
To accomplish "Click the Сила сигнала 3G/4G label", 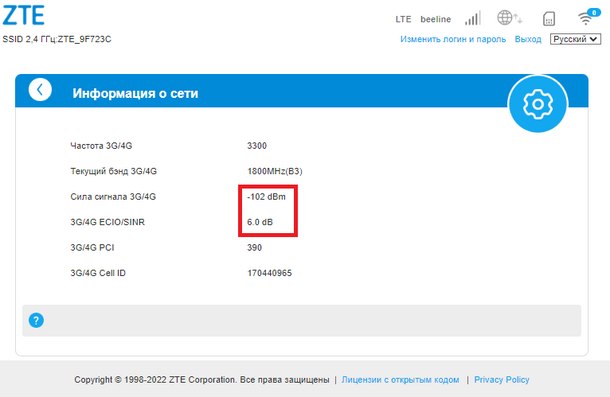I will pyautogui.click(x=113, y=197).
